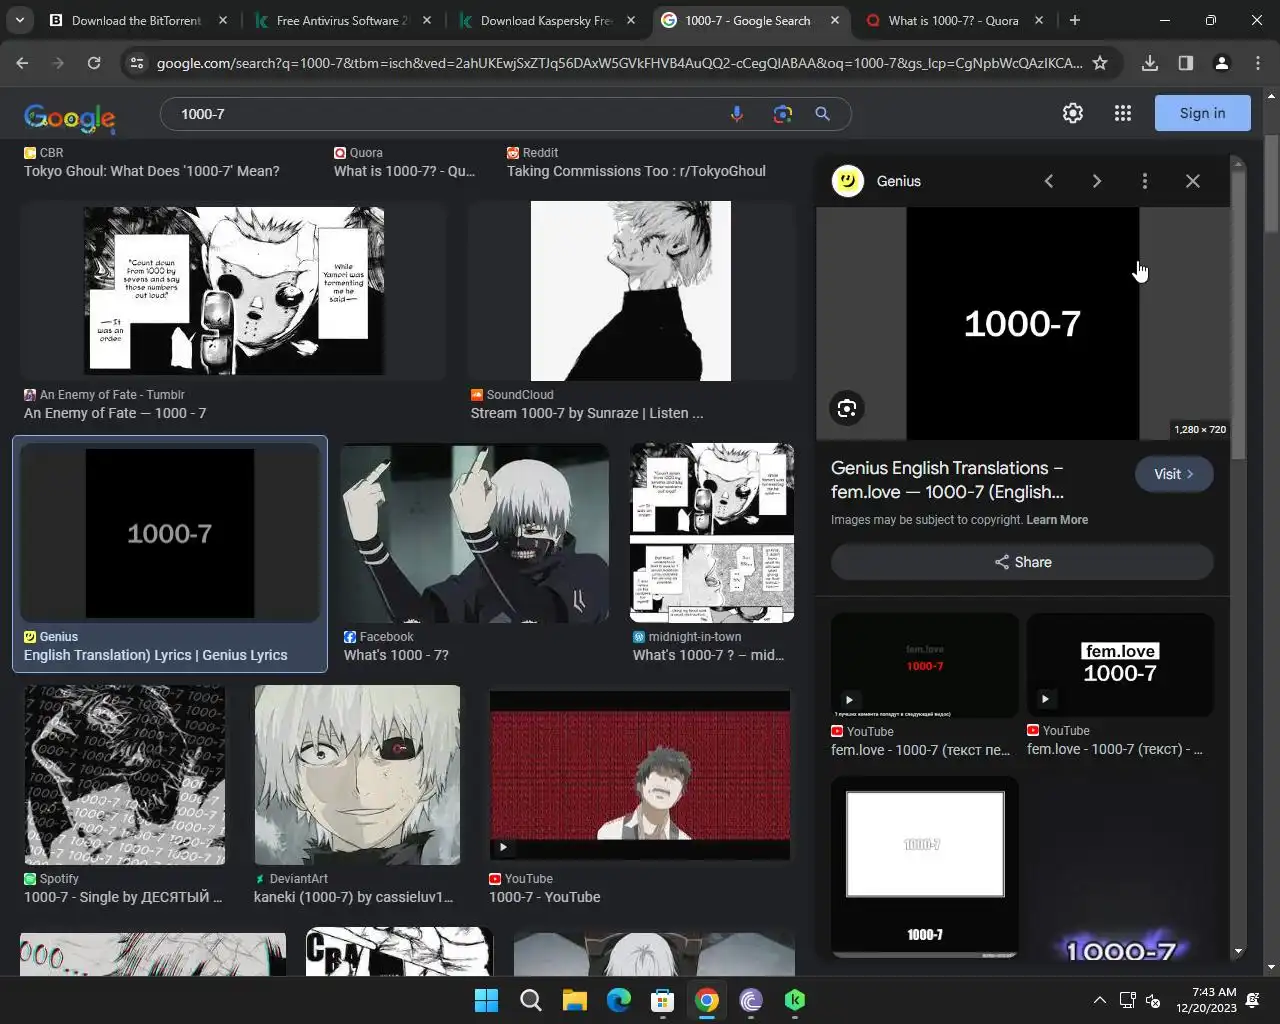1280x1024 pixels.
Task: Open the Genius English Translations title link
Action: tap(947, 480)
